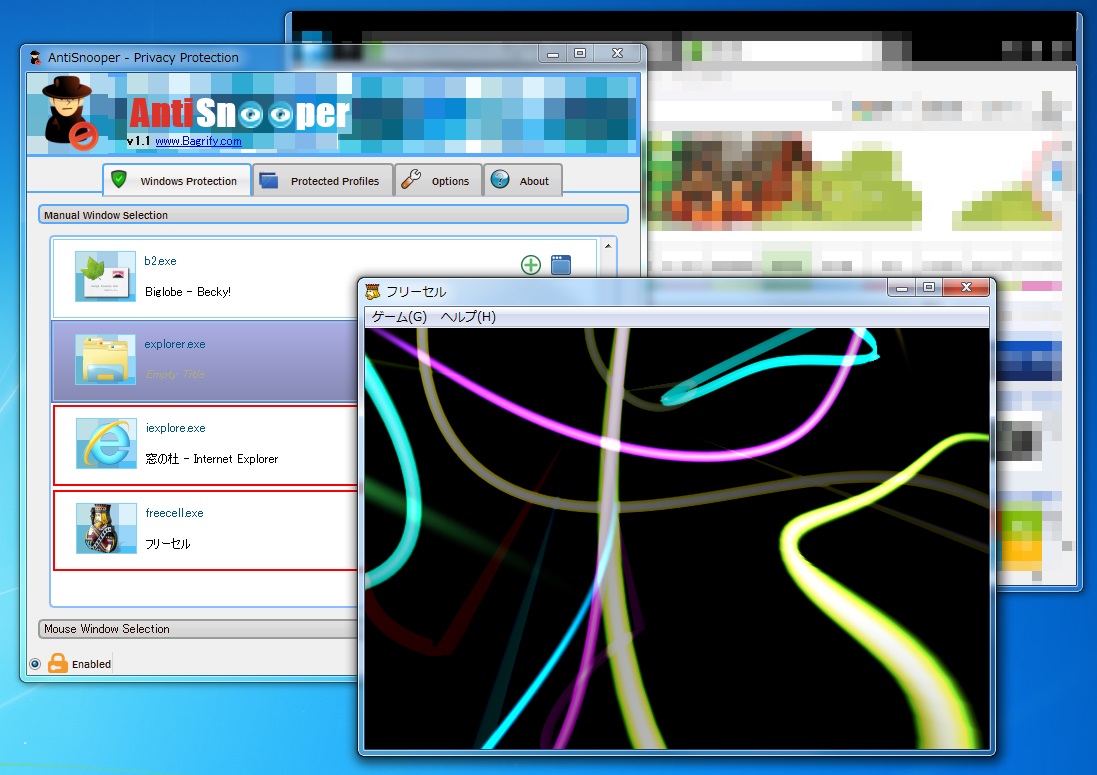This screenshot has width=1097, height=775.
Task: Select the explorer.exe folder icon
Action: pyautogui.click(x=106, y=360)
